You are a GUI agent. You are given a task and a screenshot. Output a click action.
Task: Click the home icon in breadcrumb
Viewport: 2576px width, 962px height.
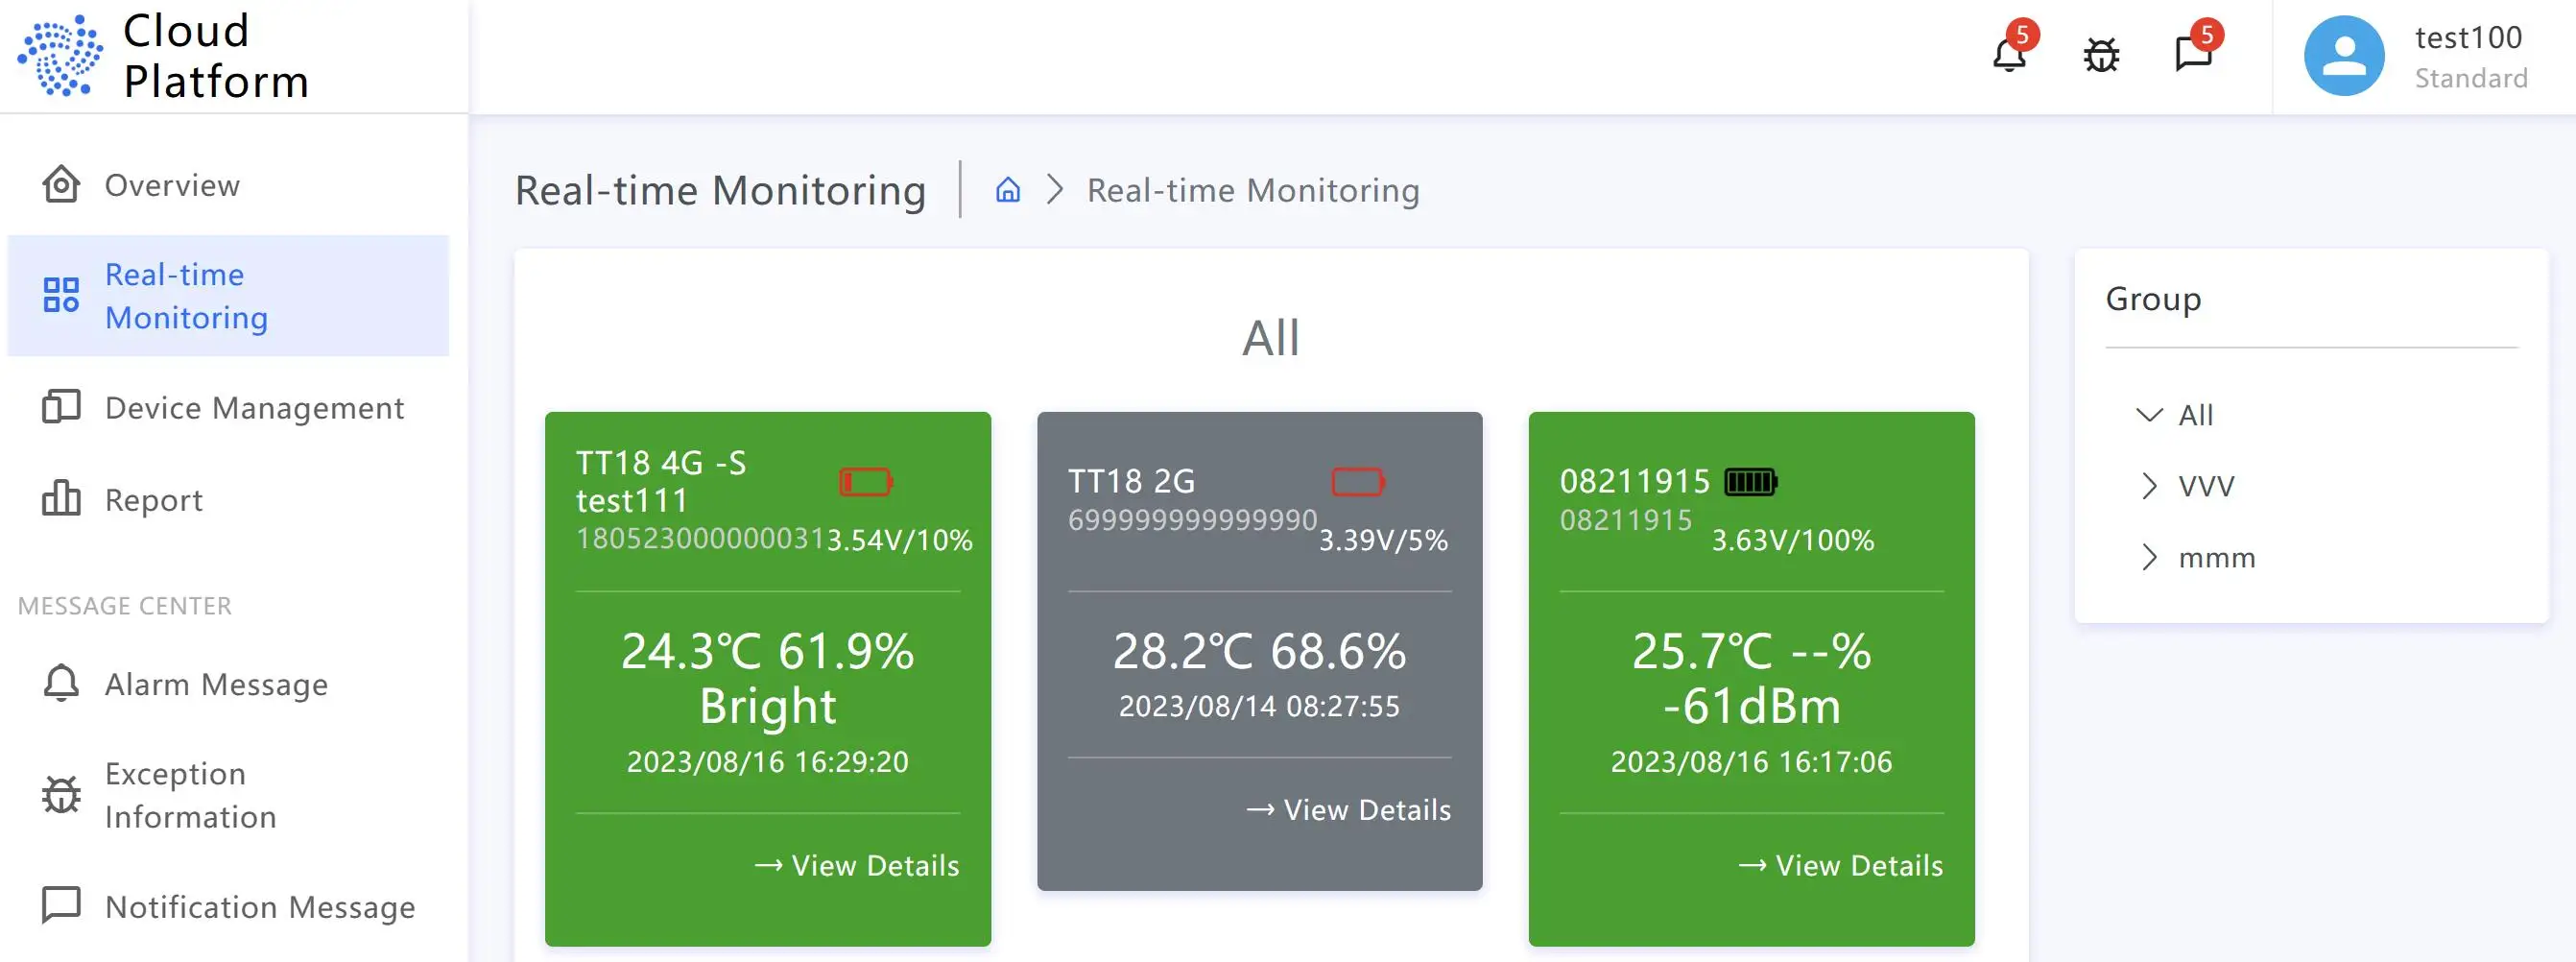tap(1008, 190)
